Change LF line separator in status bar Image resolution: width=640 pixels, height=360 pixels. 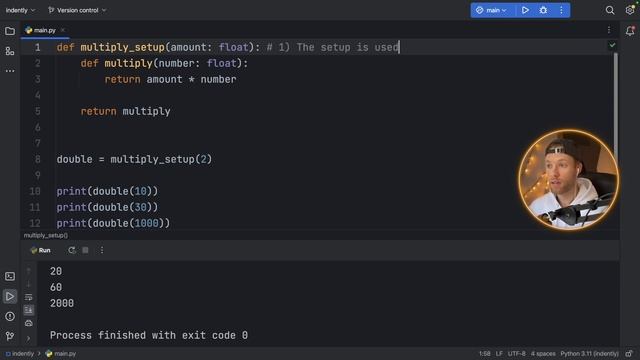[x=499, y=354]
